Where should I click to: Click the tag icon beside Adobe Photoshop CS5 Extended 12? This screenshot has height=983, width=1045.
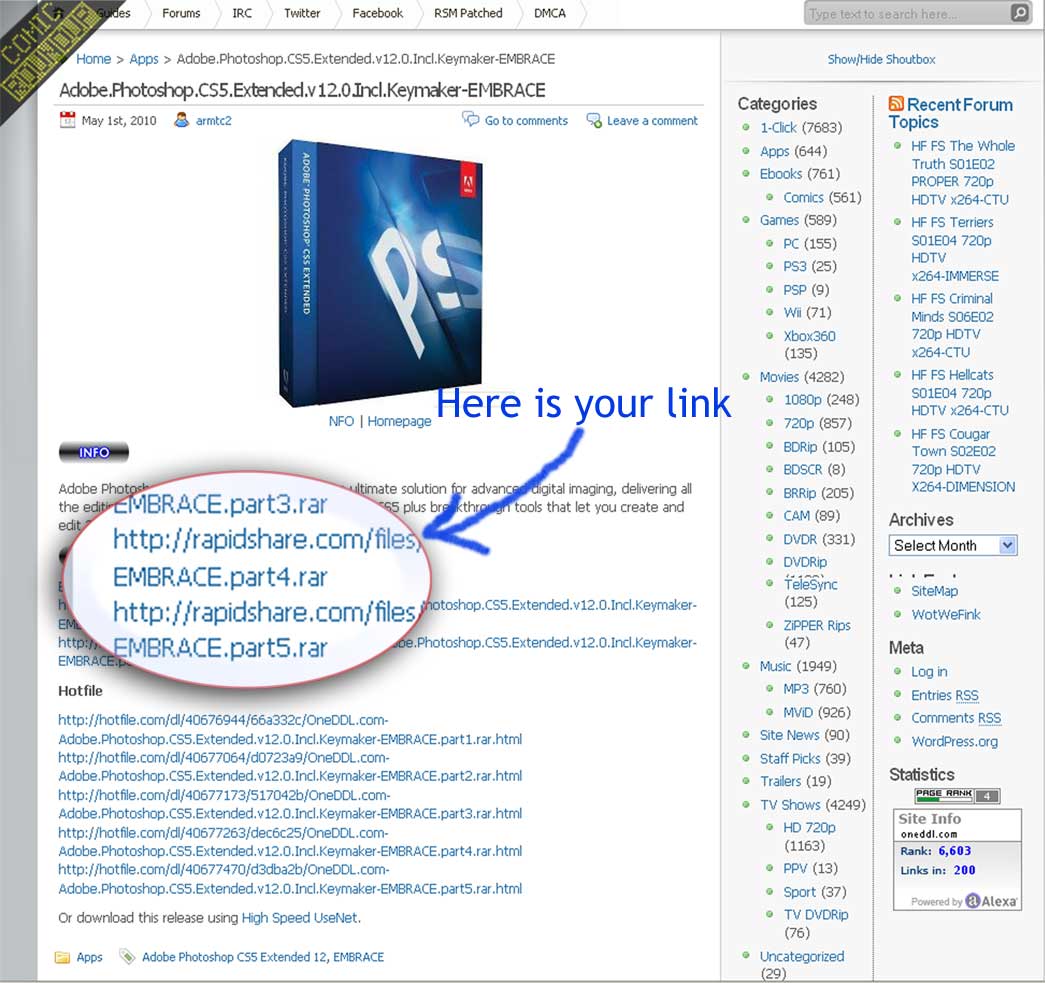(126, 956)
